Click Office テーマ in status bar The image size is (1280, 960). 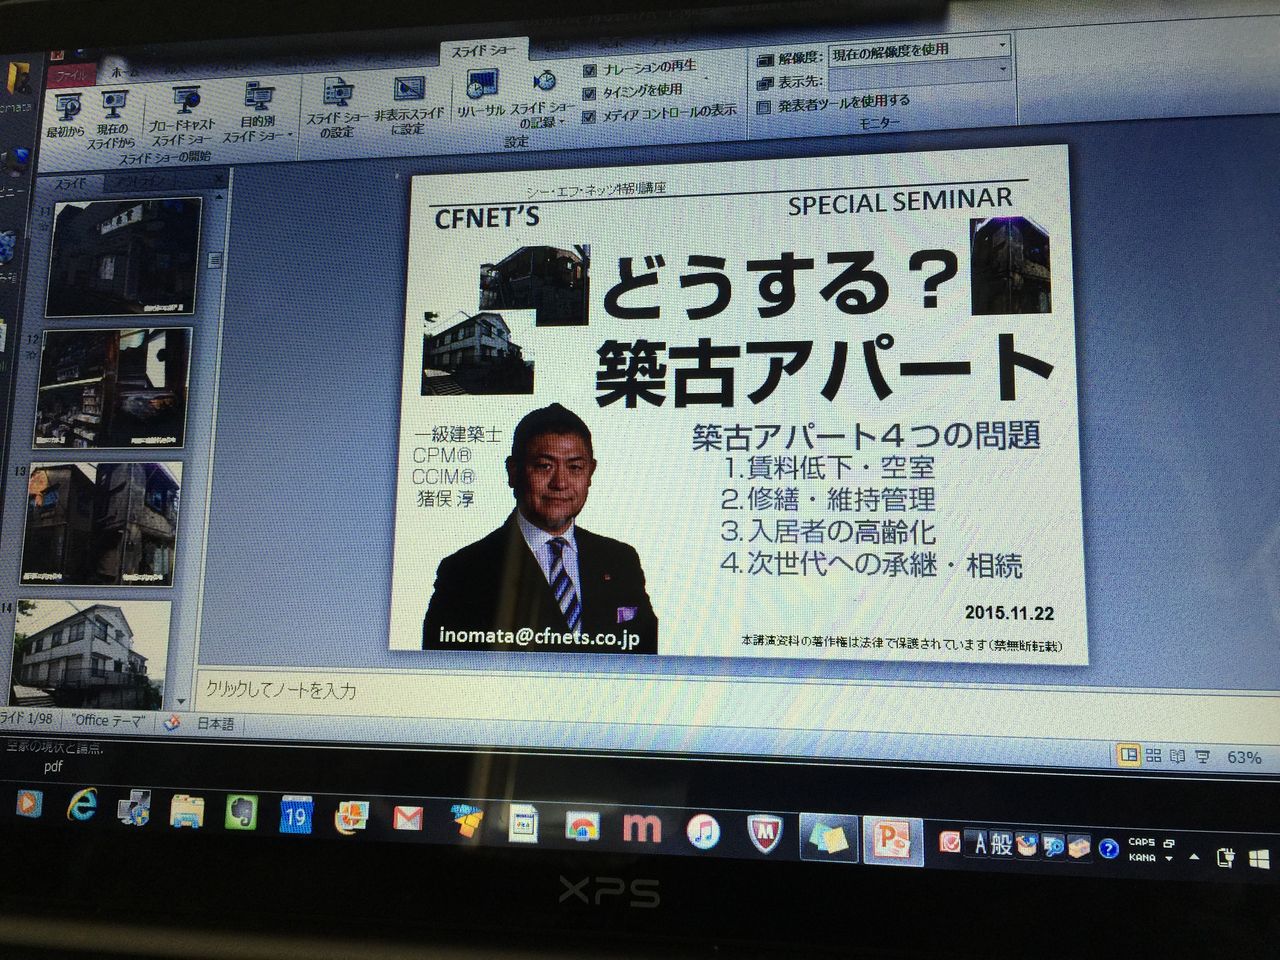pyautogui.click(x=108, y=720)
